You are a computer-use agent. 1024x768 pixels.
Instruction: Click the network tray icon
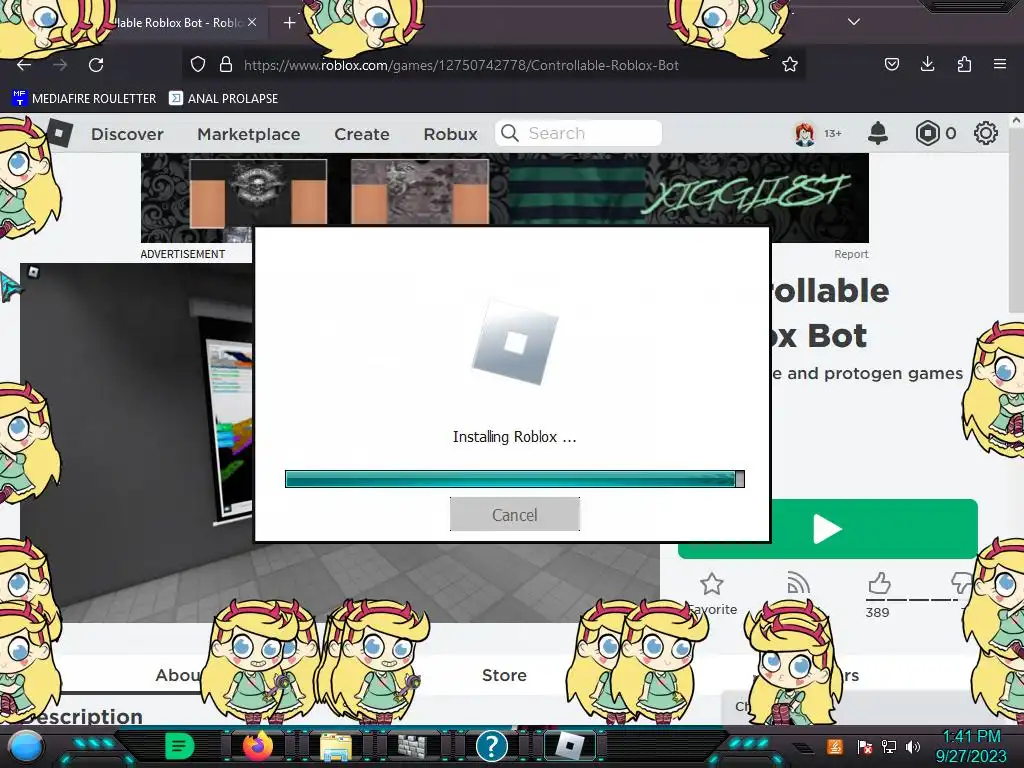coord(889,746)
